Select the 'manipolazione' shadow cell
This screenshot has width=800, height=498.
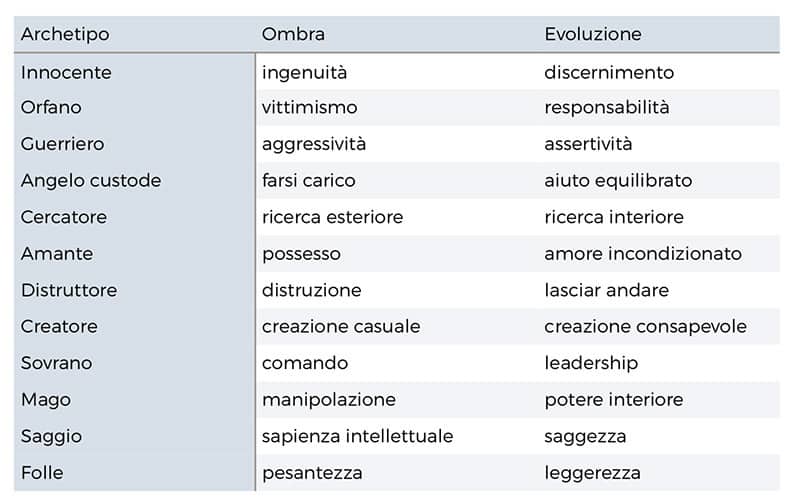329,400
